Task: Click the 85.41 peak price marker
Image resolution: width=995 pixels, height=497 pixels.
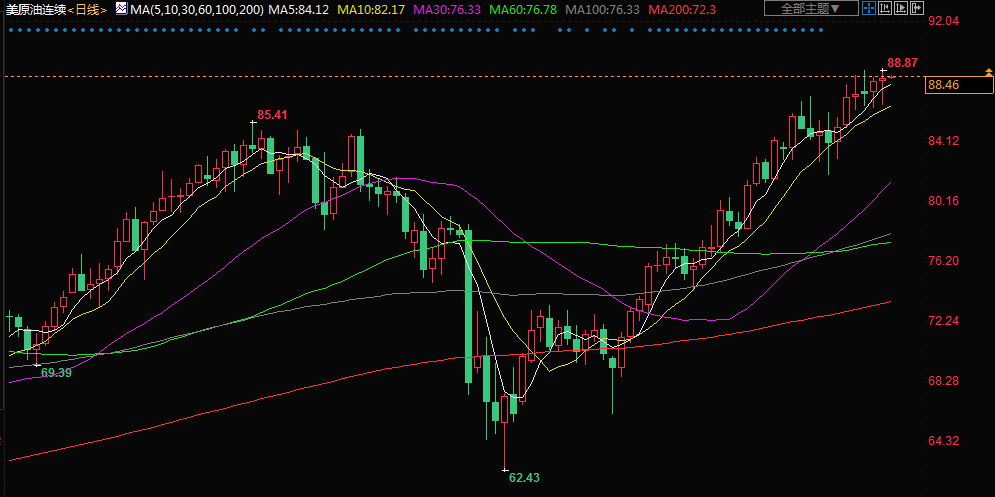Action: point(272,115)
